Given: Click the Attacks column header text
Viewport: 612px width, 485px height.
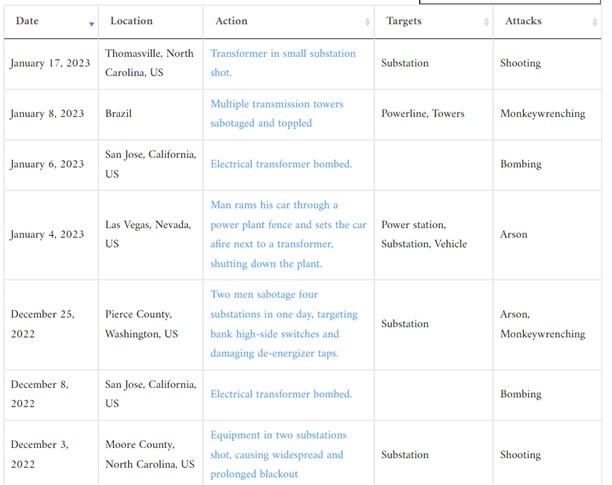Looking at the screenshot, I should click(x=523, y=21).
